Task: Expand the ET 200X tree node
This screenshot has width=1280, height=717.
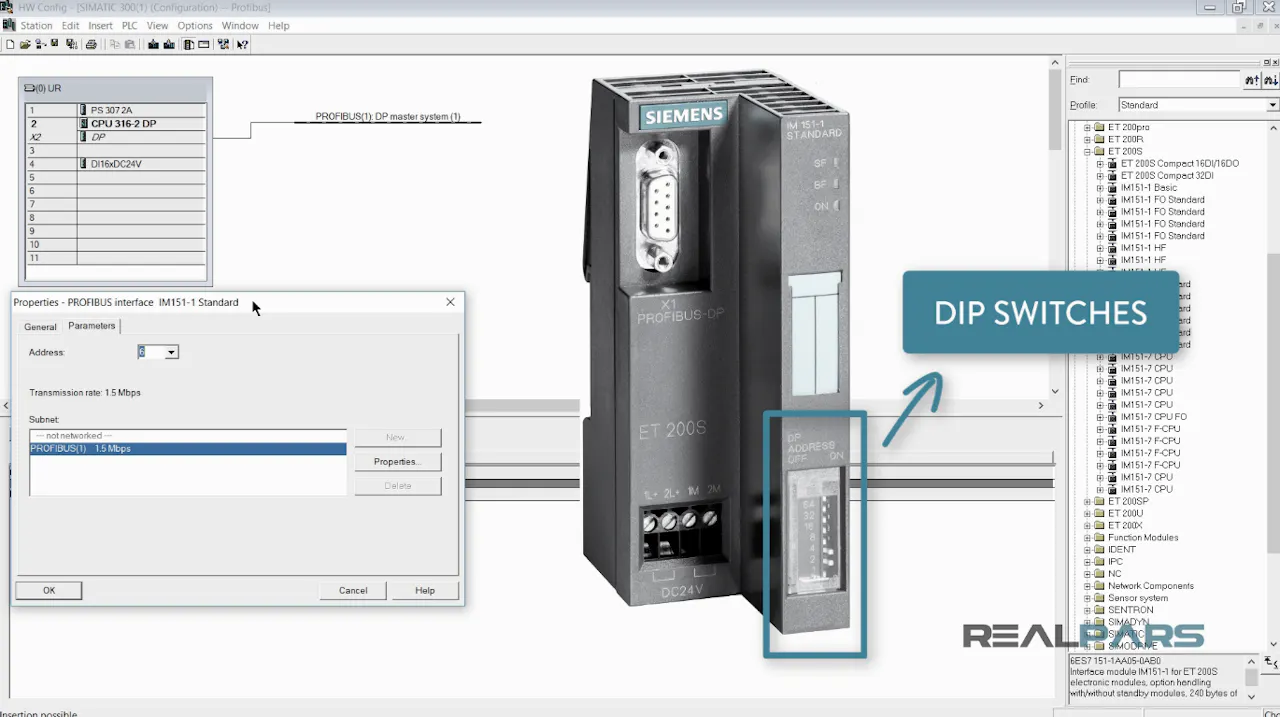Action: pos(1087,526)
